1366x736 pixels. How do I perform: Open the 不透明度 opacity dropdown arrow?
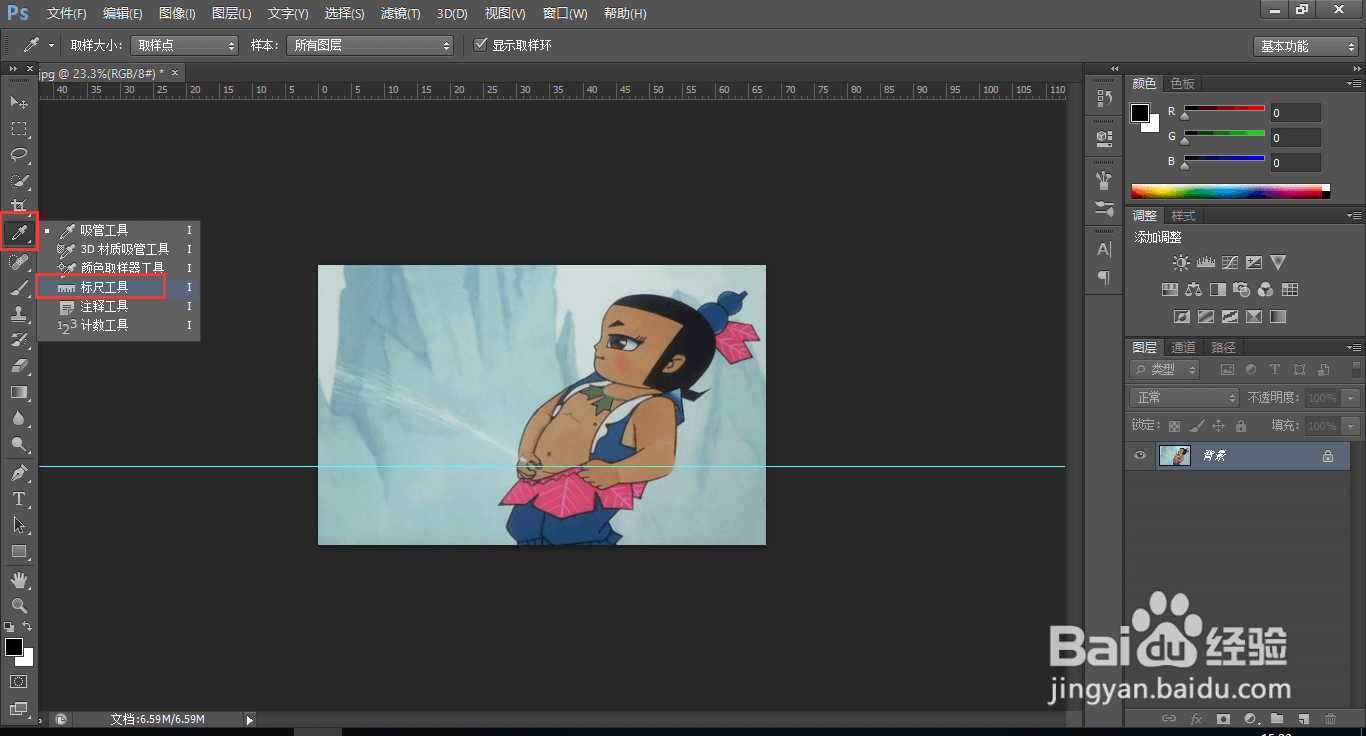[1351, 398]
